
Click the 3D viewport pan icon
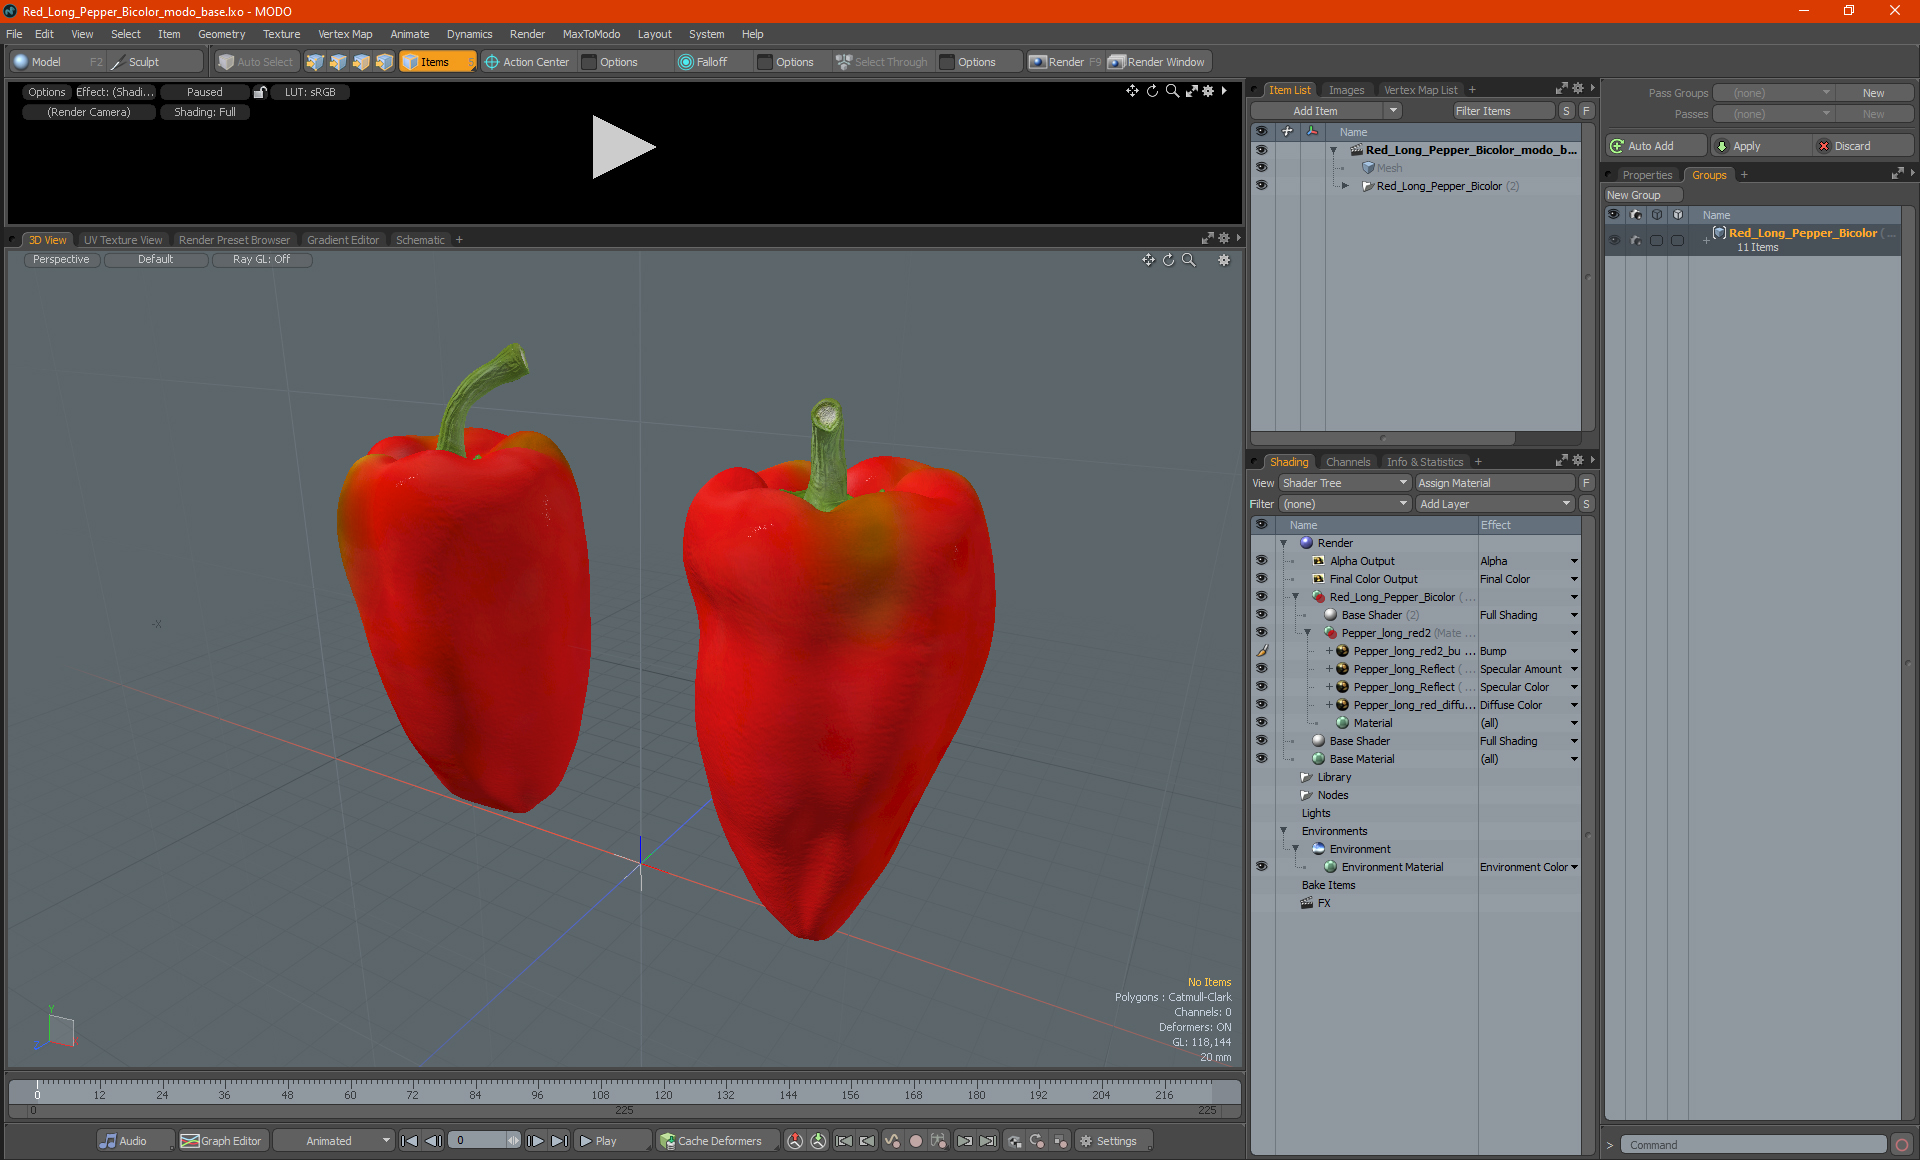tap(1148, 260)
